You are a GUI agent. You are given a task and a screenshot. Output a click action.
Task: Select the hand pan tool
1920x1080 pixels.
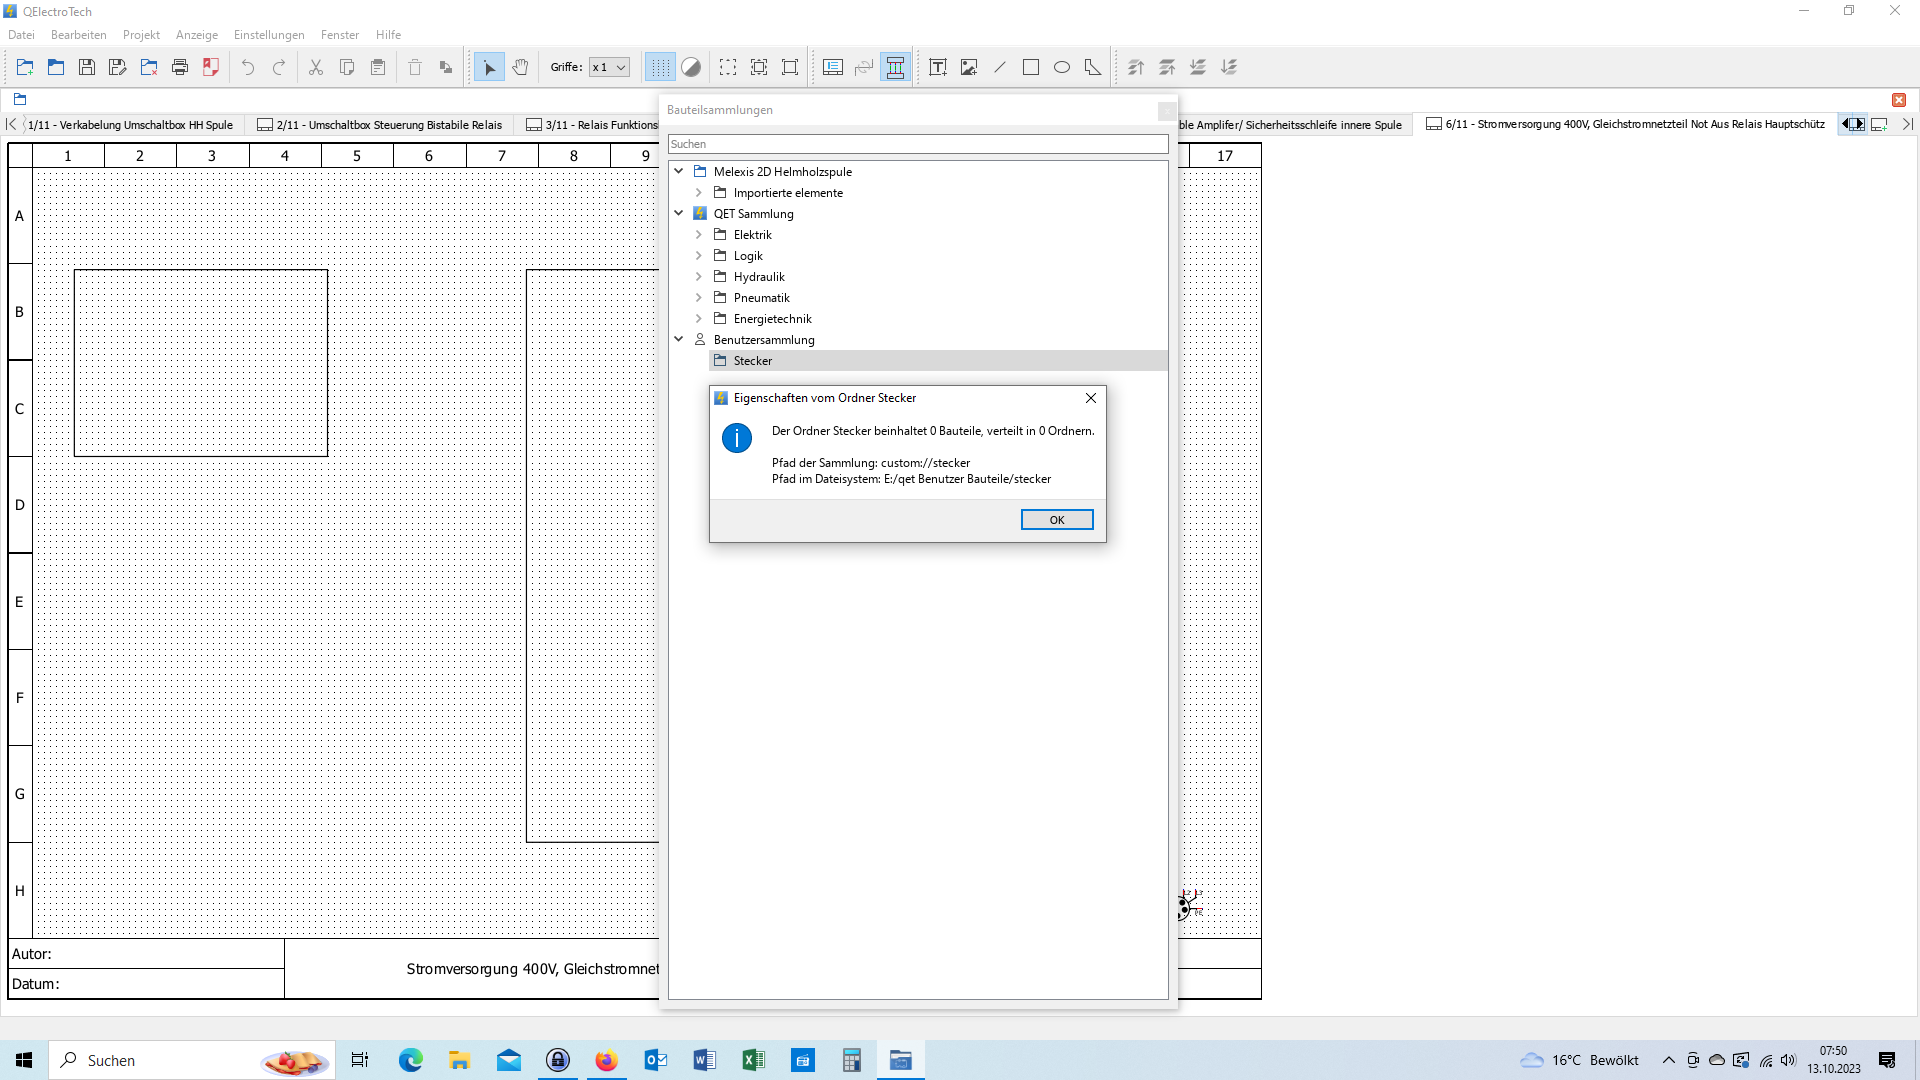[520, 67]
